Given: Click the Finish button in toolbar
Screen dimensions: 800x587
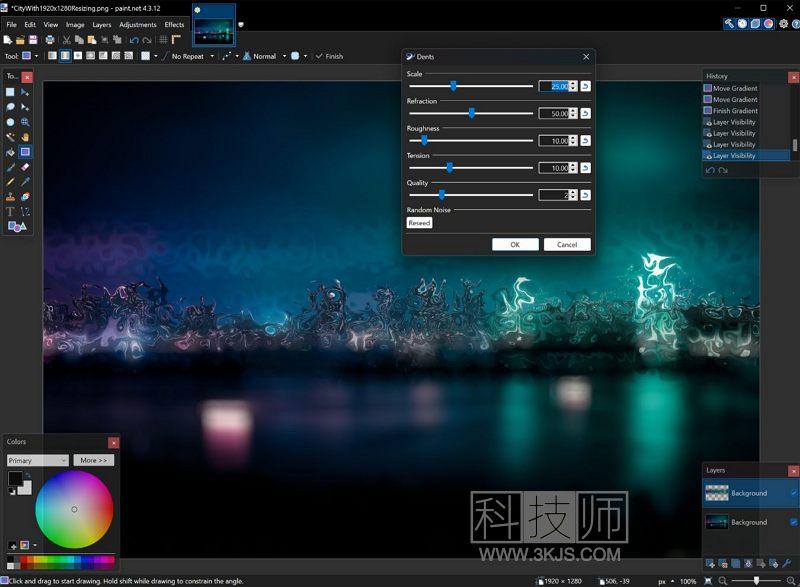Looking at the screenshot, I should (330, 56).
